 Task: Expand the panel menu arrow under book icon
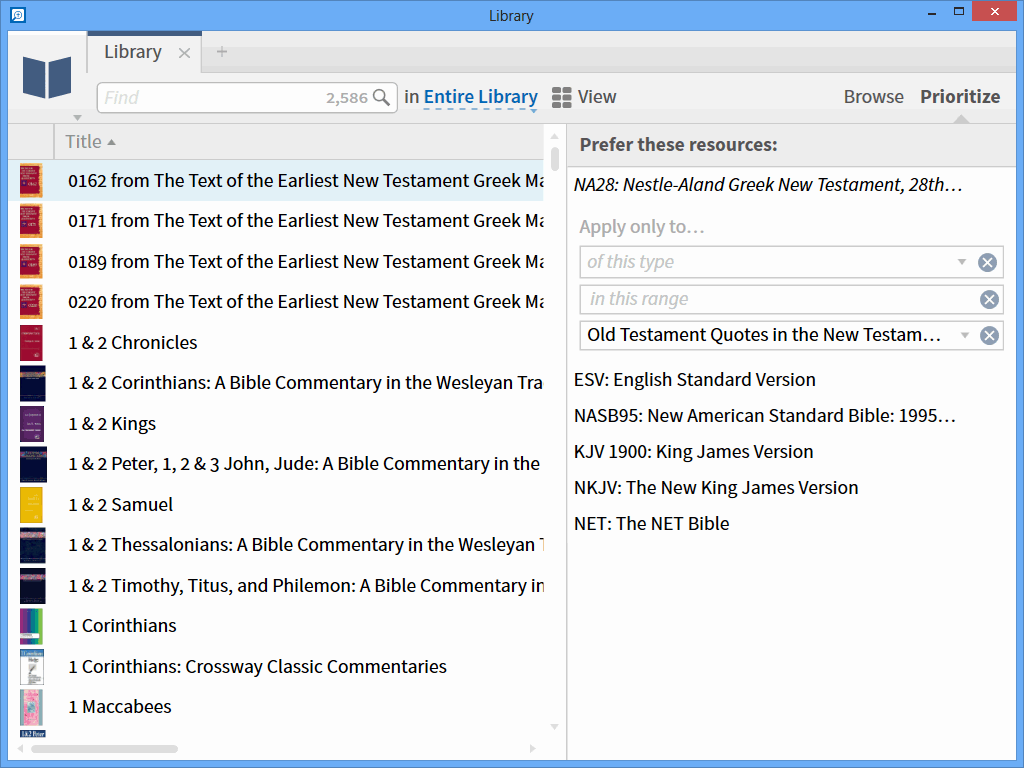point(78,118)
